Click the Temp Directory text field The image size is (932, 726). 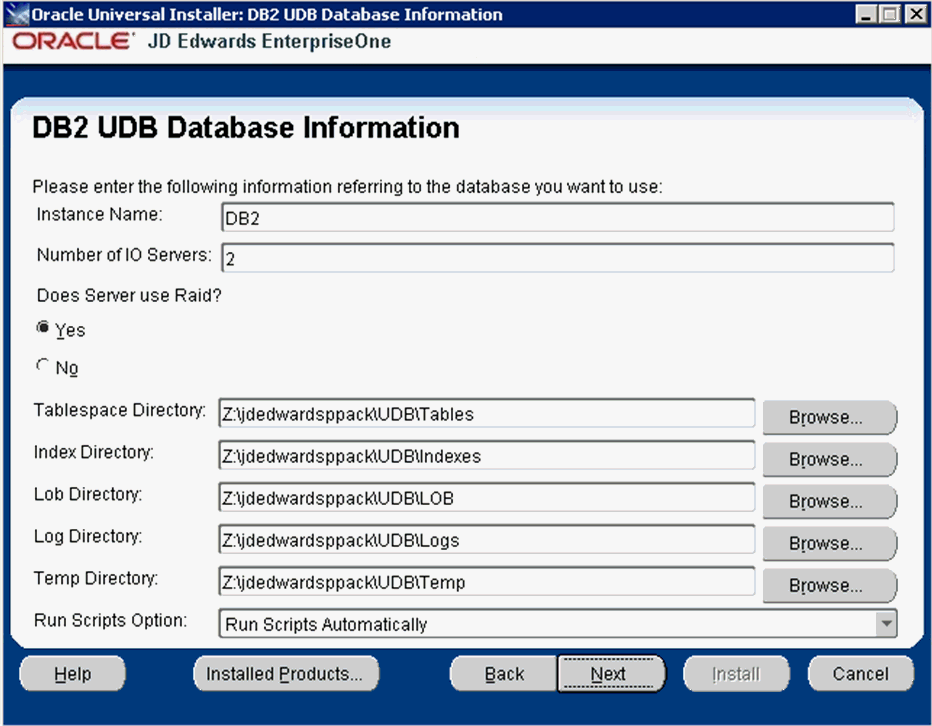(x=487, y=582)
